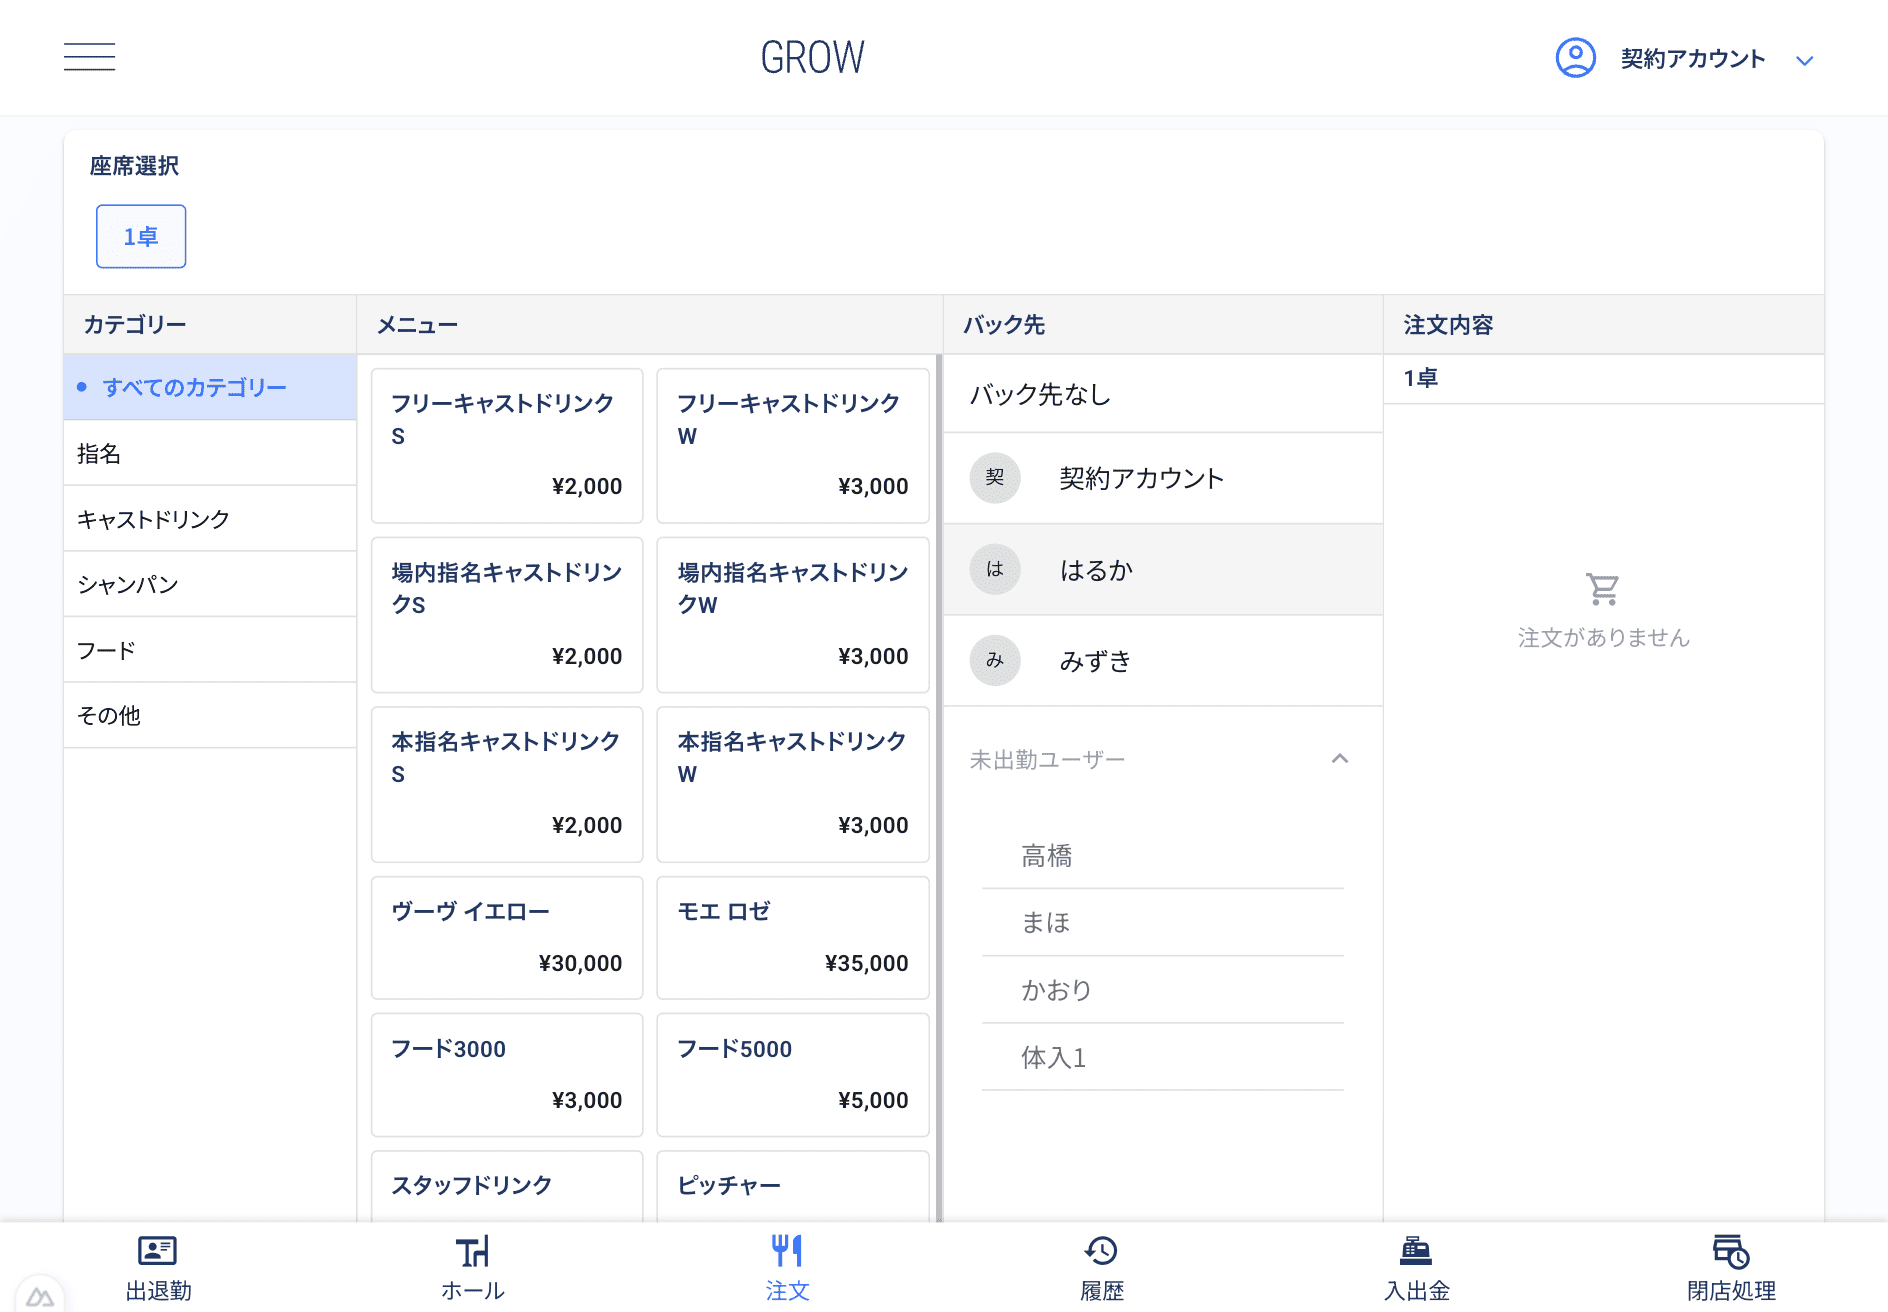
Task: Add フード5000 menu item
Action: (792, 1074)
